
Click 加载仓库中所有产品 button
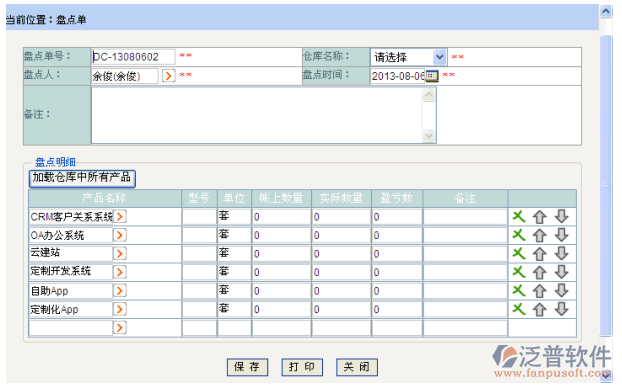tap(82, 178)
